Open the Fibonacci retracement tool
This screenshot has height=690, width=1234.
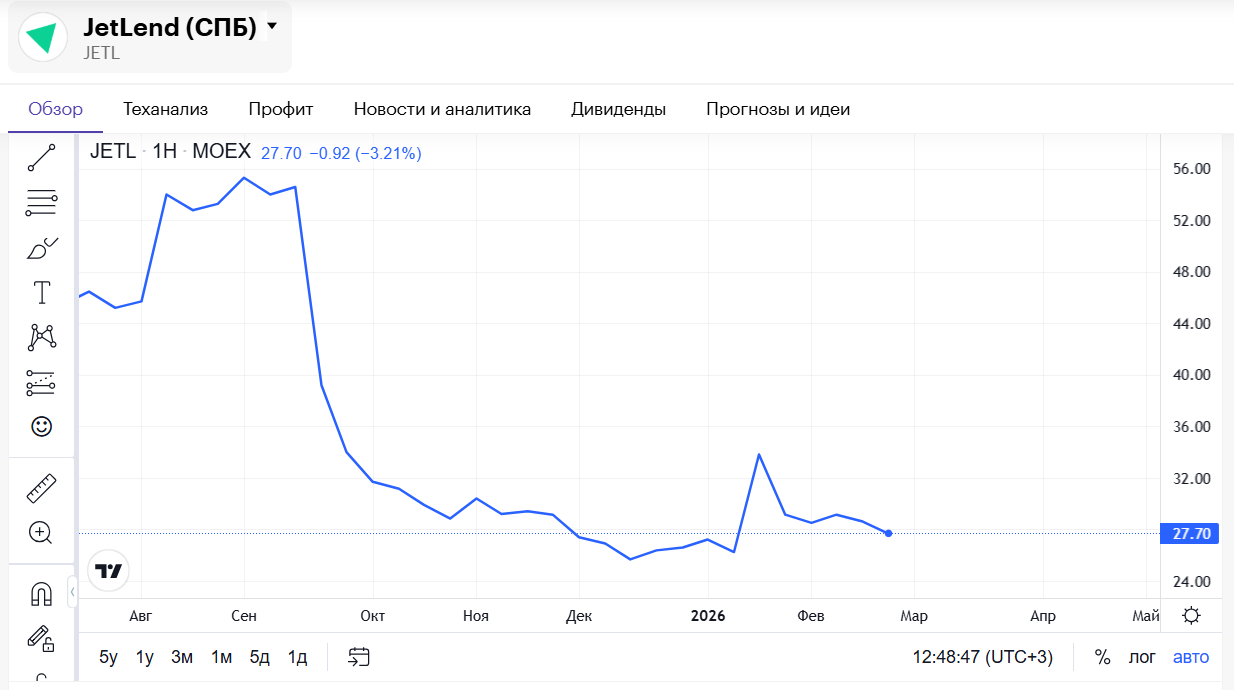41,203
